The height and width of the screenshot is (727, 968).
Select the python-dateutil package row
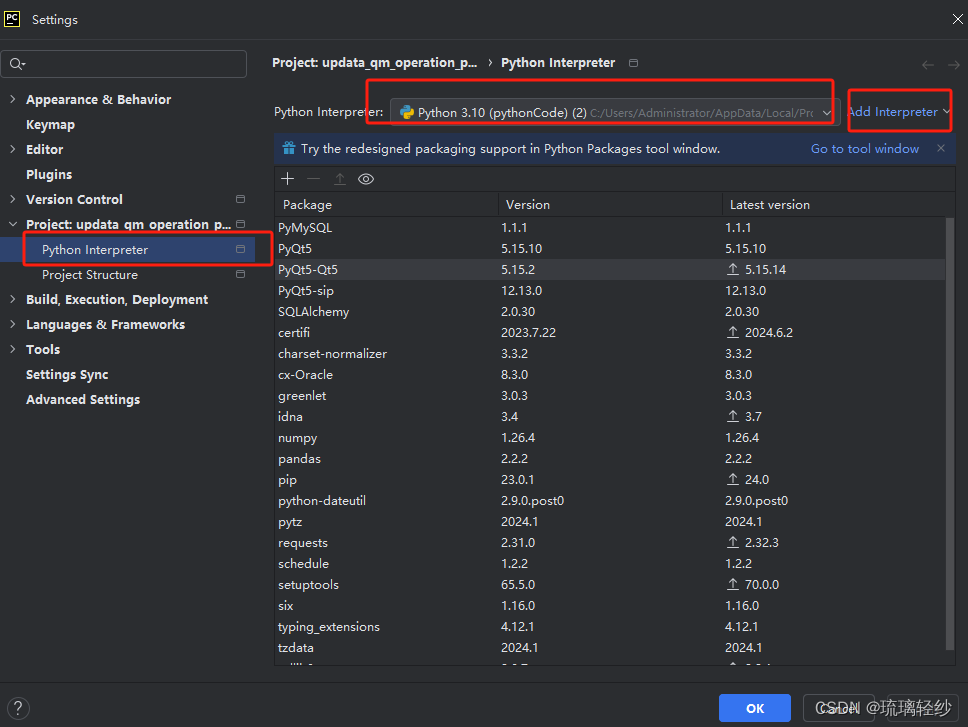[610, 501]
